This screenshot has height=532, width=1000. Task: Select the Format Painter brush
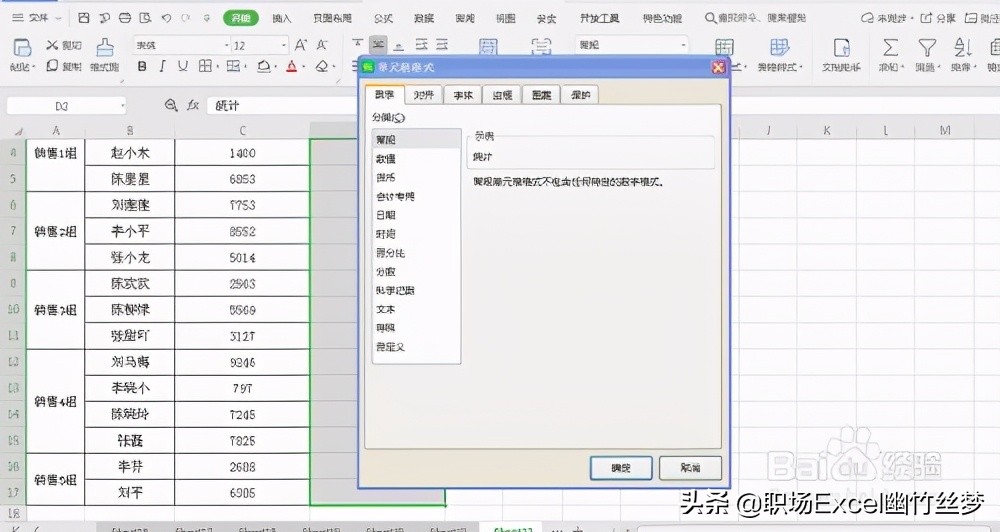point(105,47)
